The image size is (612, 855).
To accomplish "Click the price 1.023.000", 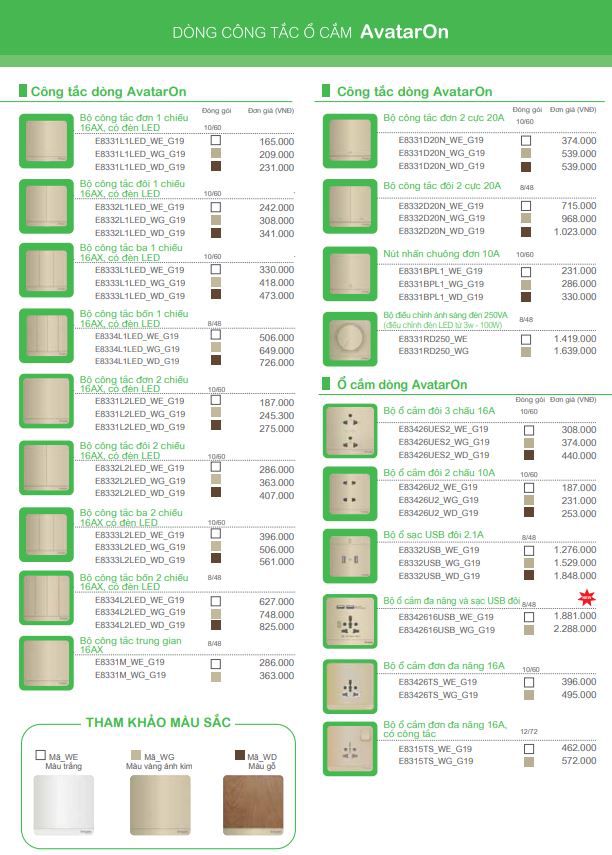I will [575, 232].
